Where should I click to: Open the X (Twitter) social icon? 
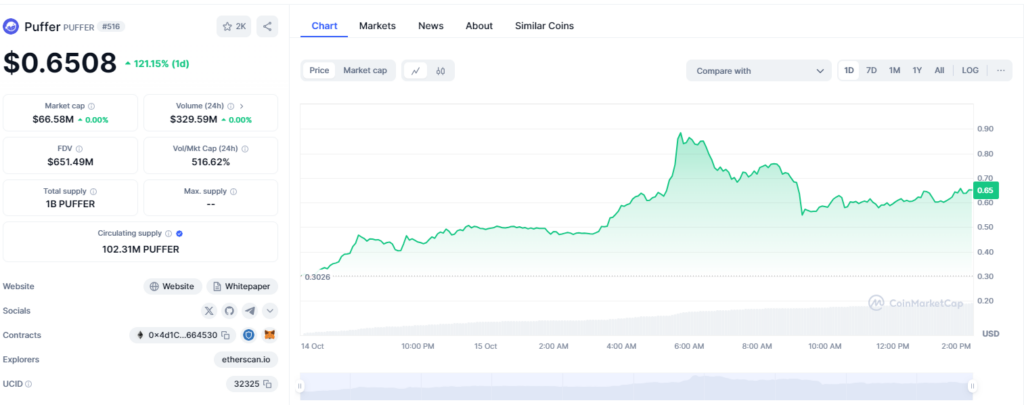209,311
